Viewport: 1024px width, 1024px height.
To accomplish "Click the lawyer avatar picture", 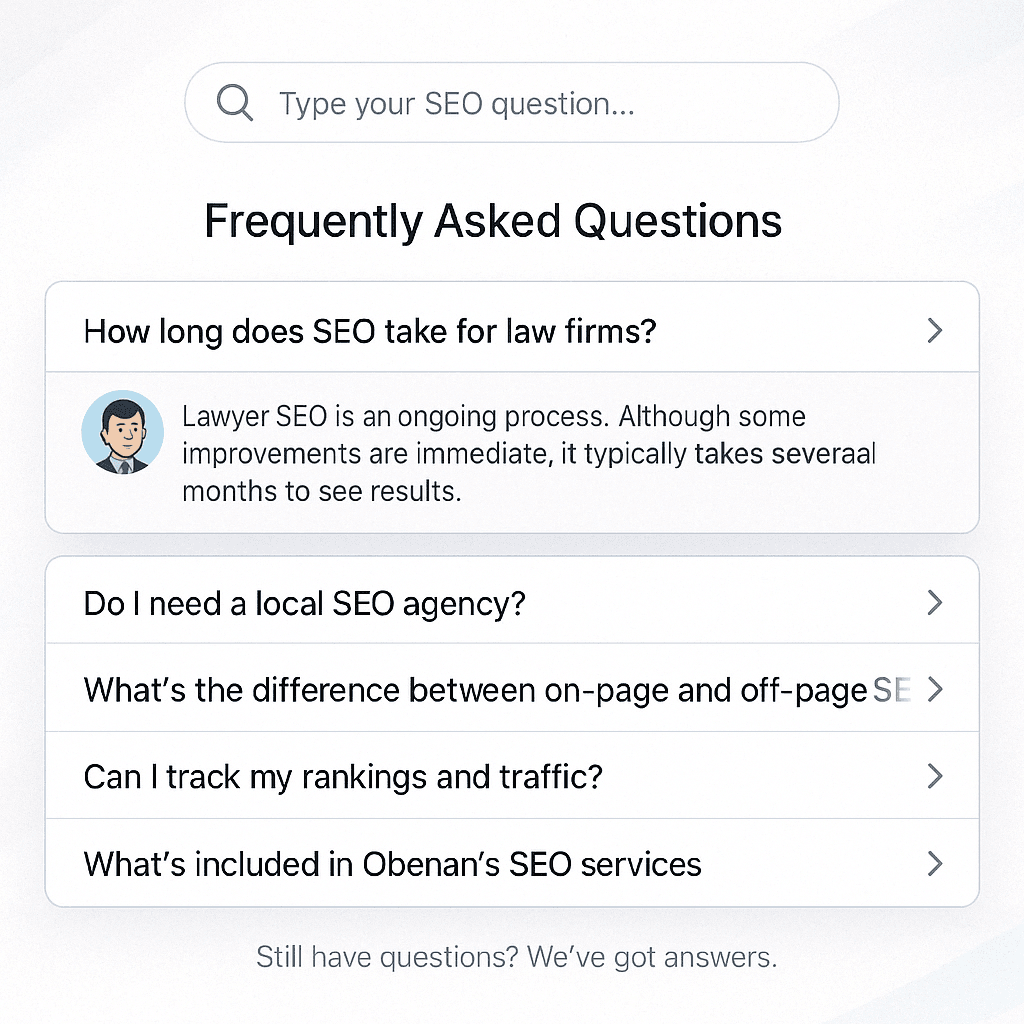I will (x=123, y=432).
